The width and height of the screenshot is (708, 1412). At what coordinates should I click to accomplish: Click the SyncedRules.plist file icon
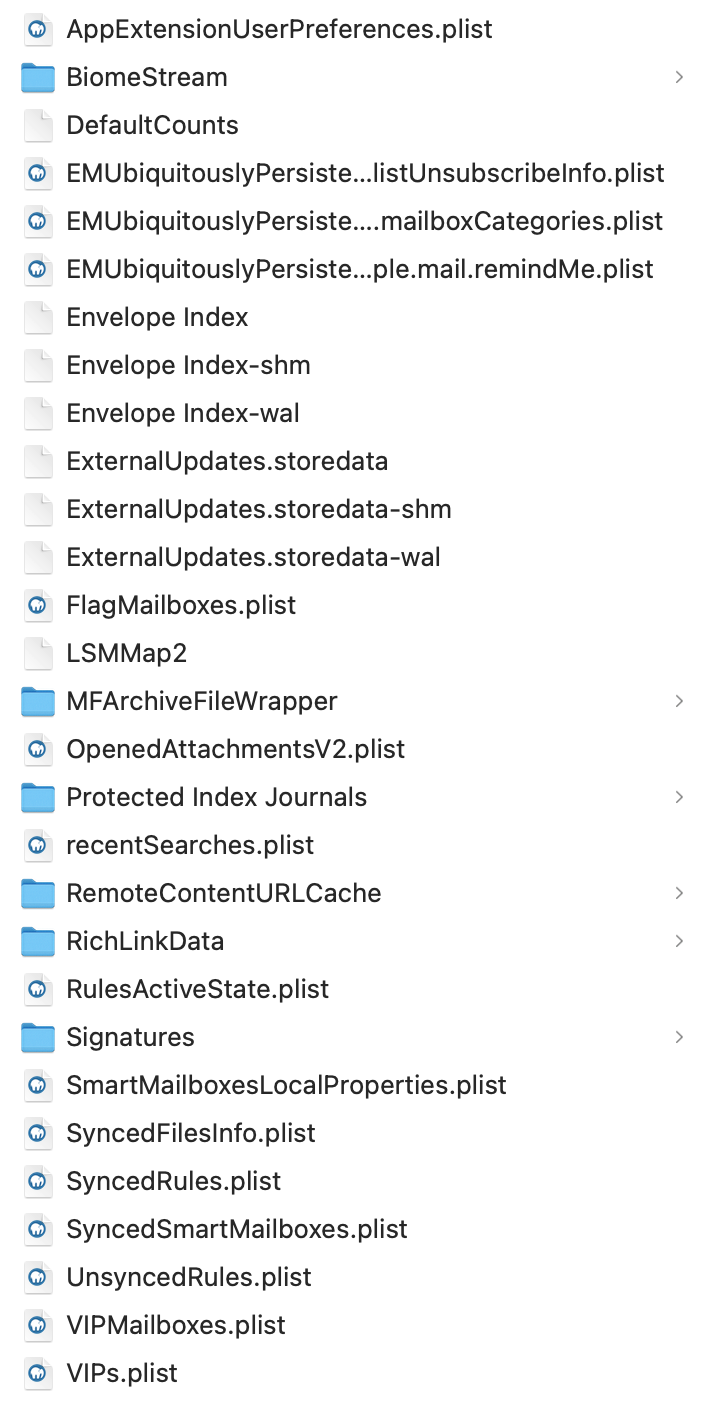click(38, 1181)
